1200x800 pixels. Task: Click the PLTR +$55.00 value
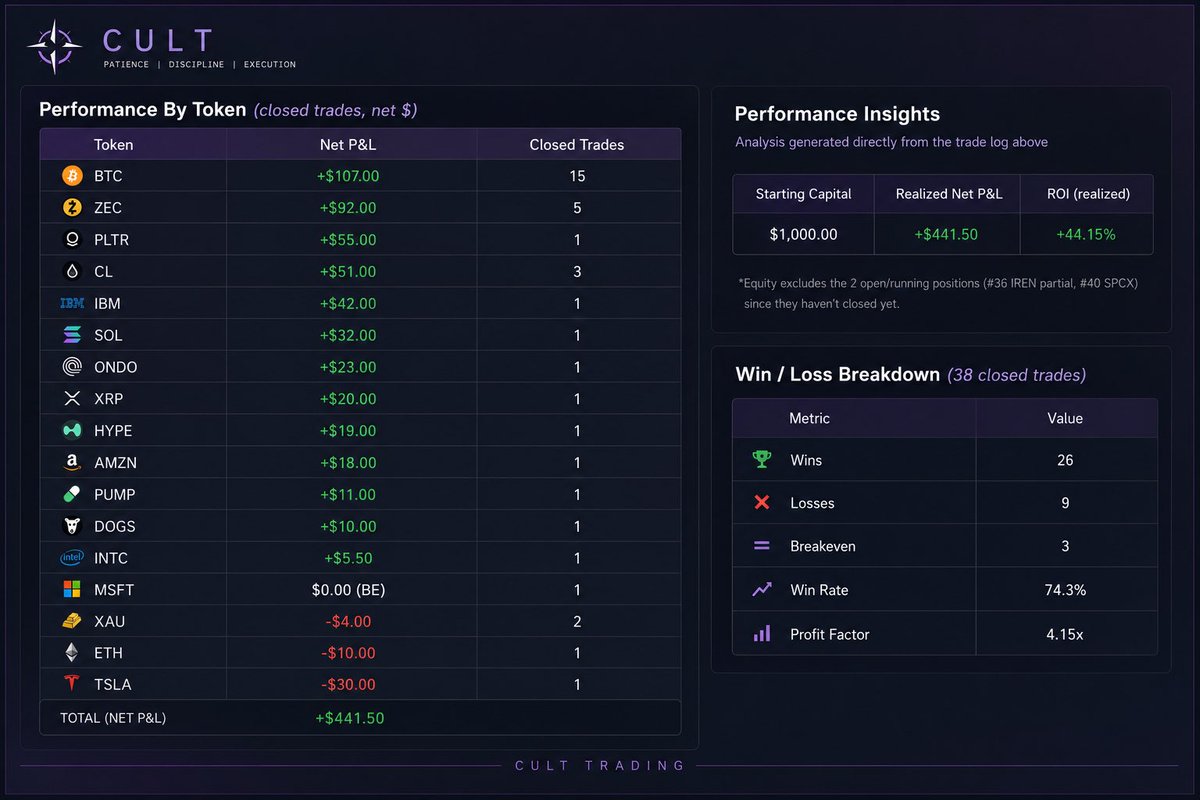click(348, 240)
